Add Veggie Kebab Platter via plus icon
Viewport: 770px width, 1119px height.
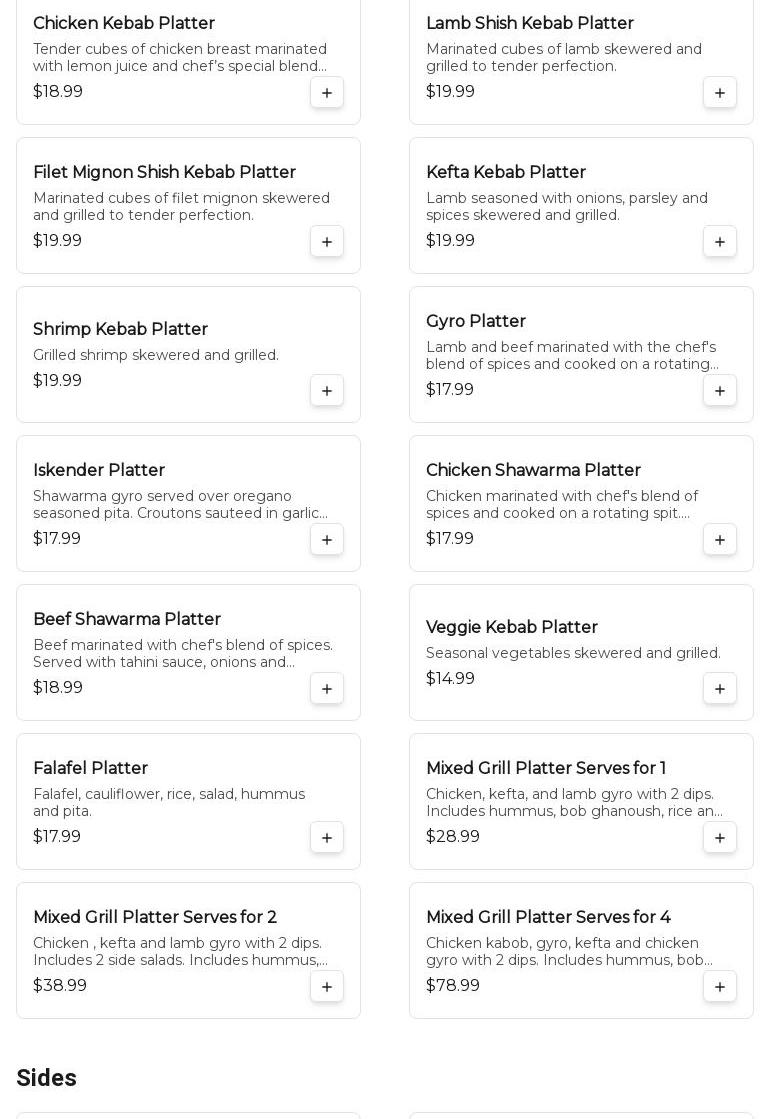pos(720,689)
